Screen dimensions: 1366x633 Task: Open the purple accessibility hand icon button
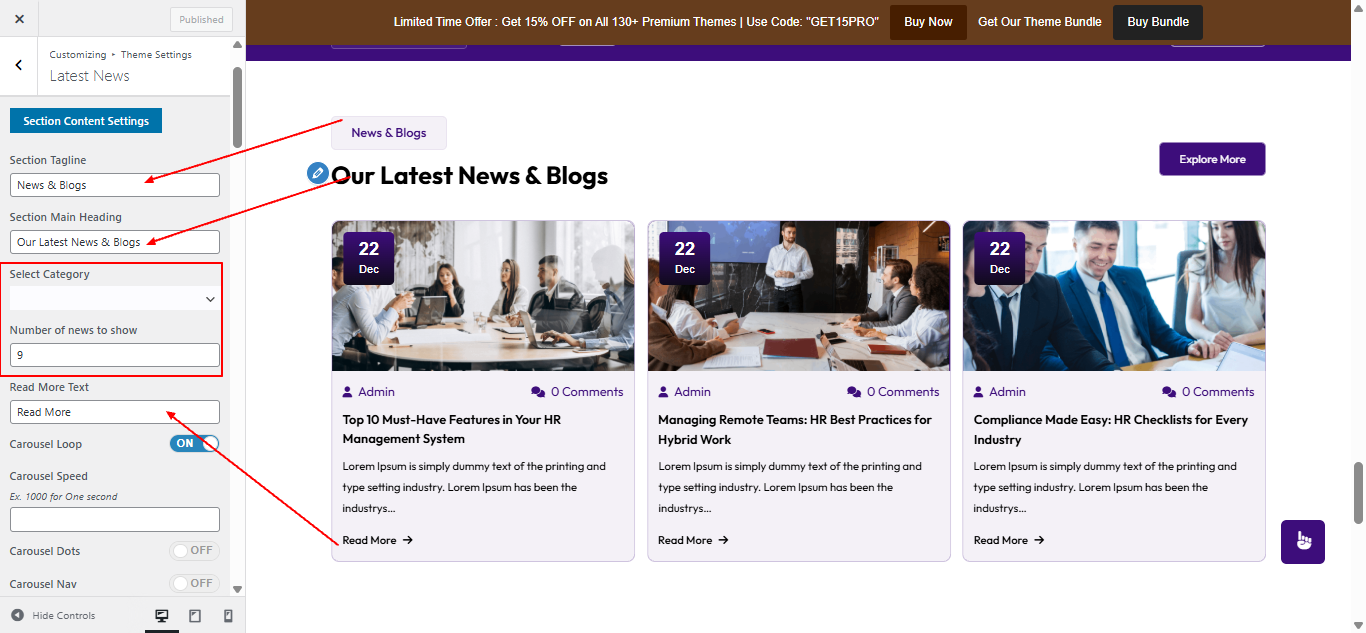click(1302, 542)
